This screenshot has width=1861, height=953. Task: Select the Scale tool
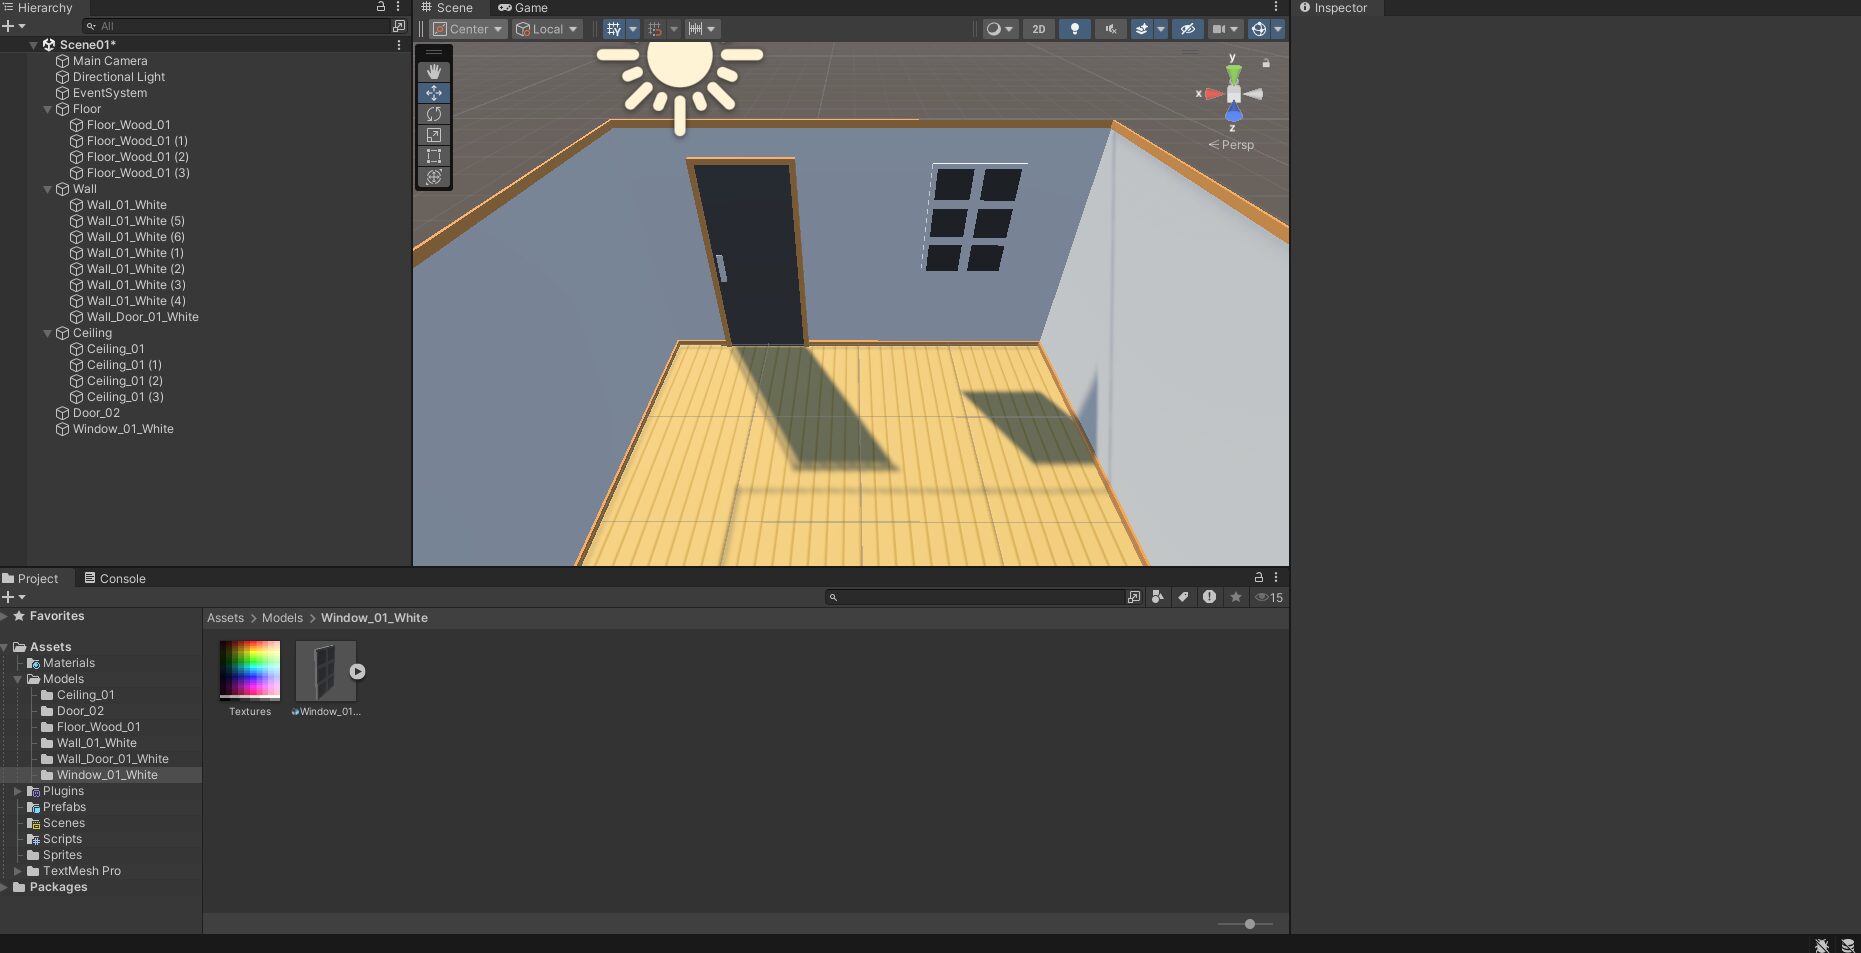[x=434, y=135]
